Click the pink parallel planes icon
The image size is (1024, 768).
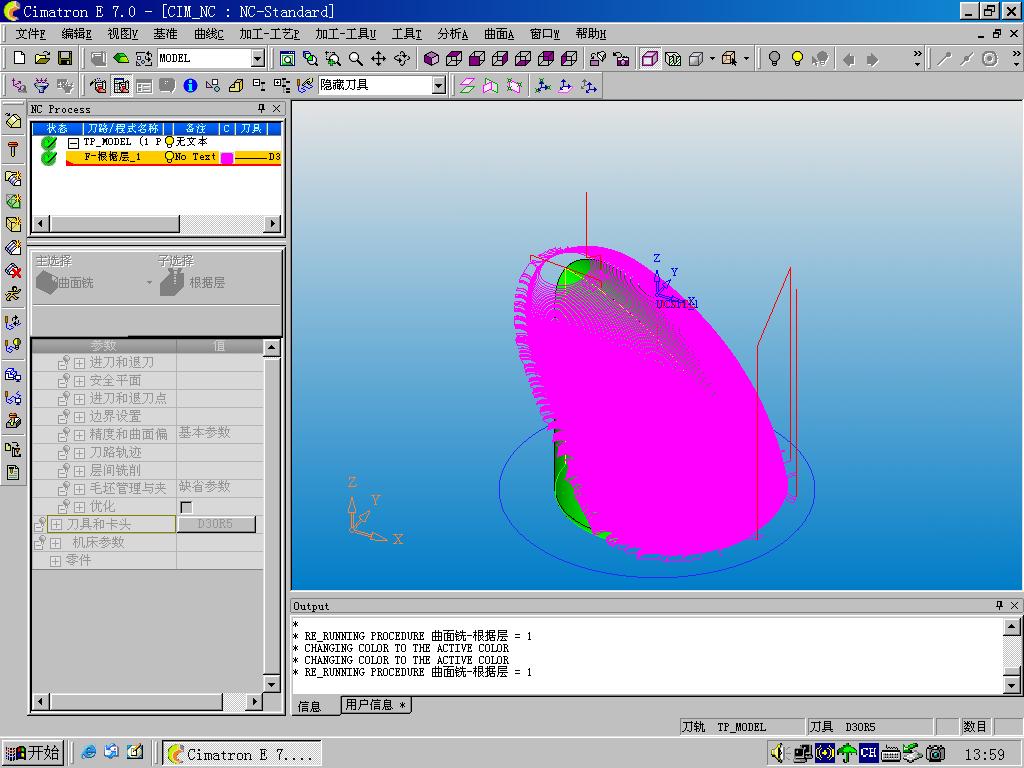point(468,86)
